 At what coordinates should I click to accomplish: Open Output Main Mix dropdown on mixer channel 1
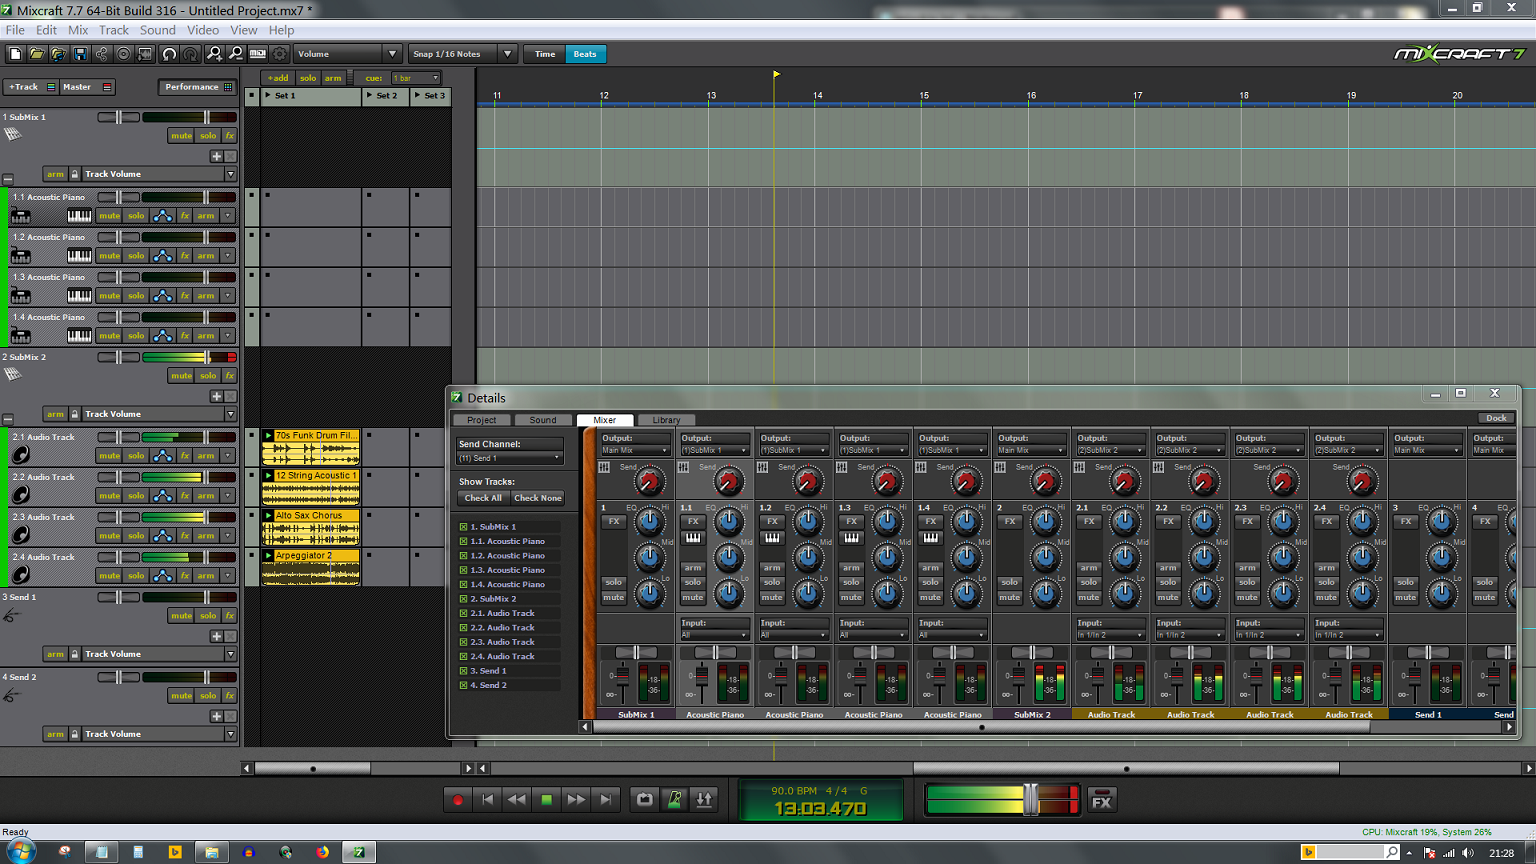click(635, 450)
